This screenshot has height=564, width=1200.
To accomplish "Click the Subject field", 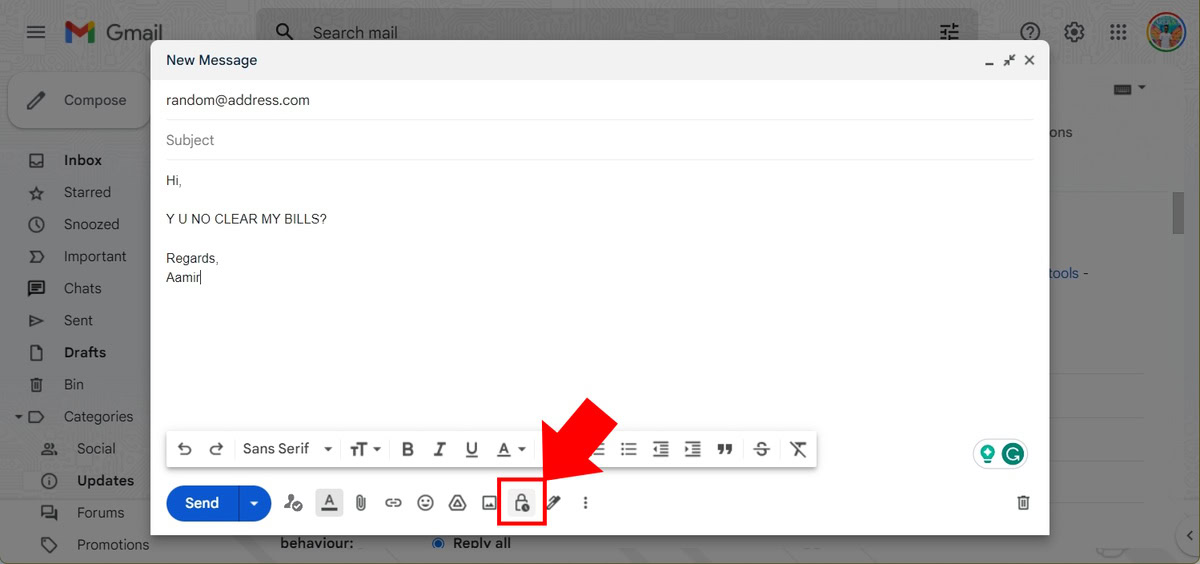I will click(600, 140).
